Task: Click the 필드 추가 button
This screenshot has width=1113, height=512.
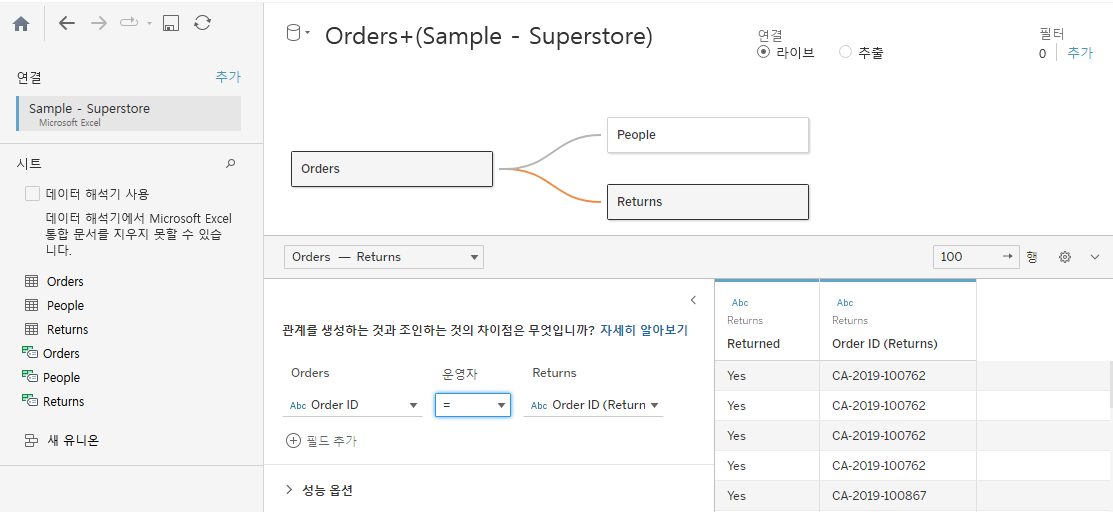Action: point(321,441)
